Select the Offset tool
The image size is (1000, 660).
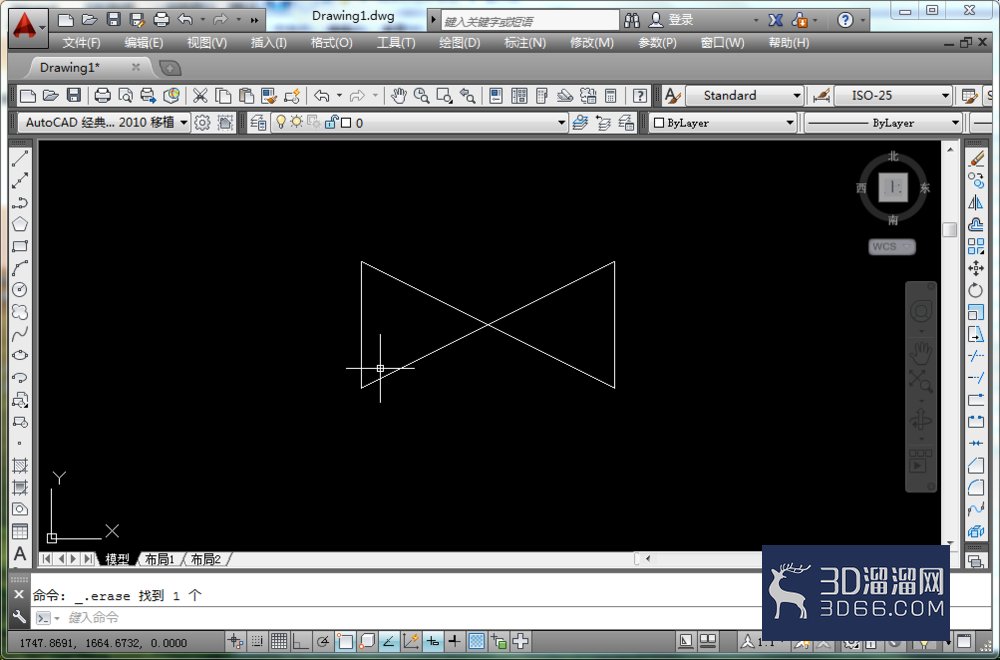(976, 224)
